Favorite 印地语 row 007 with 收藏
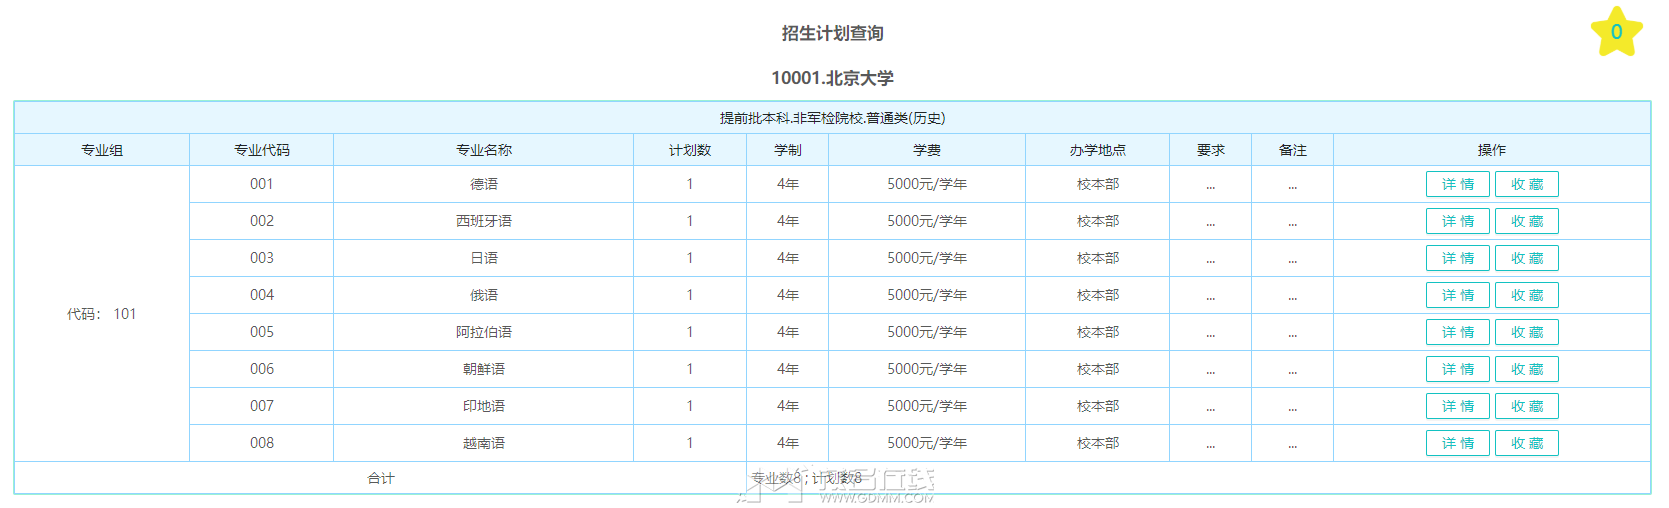Viewport: 1669px width, 508px height. (1526, 406)
